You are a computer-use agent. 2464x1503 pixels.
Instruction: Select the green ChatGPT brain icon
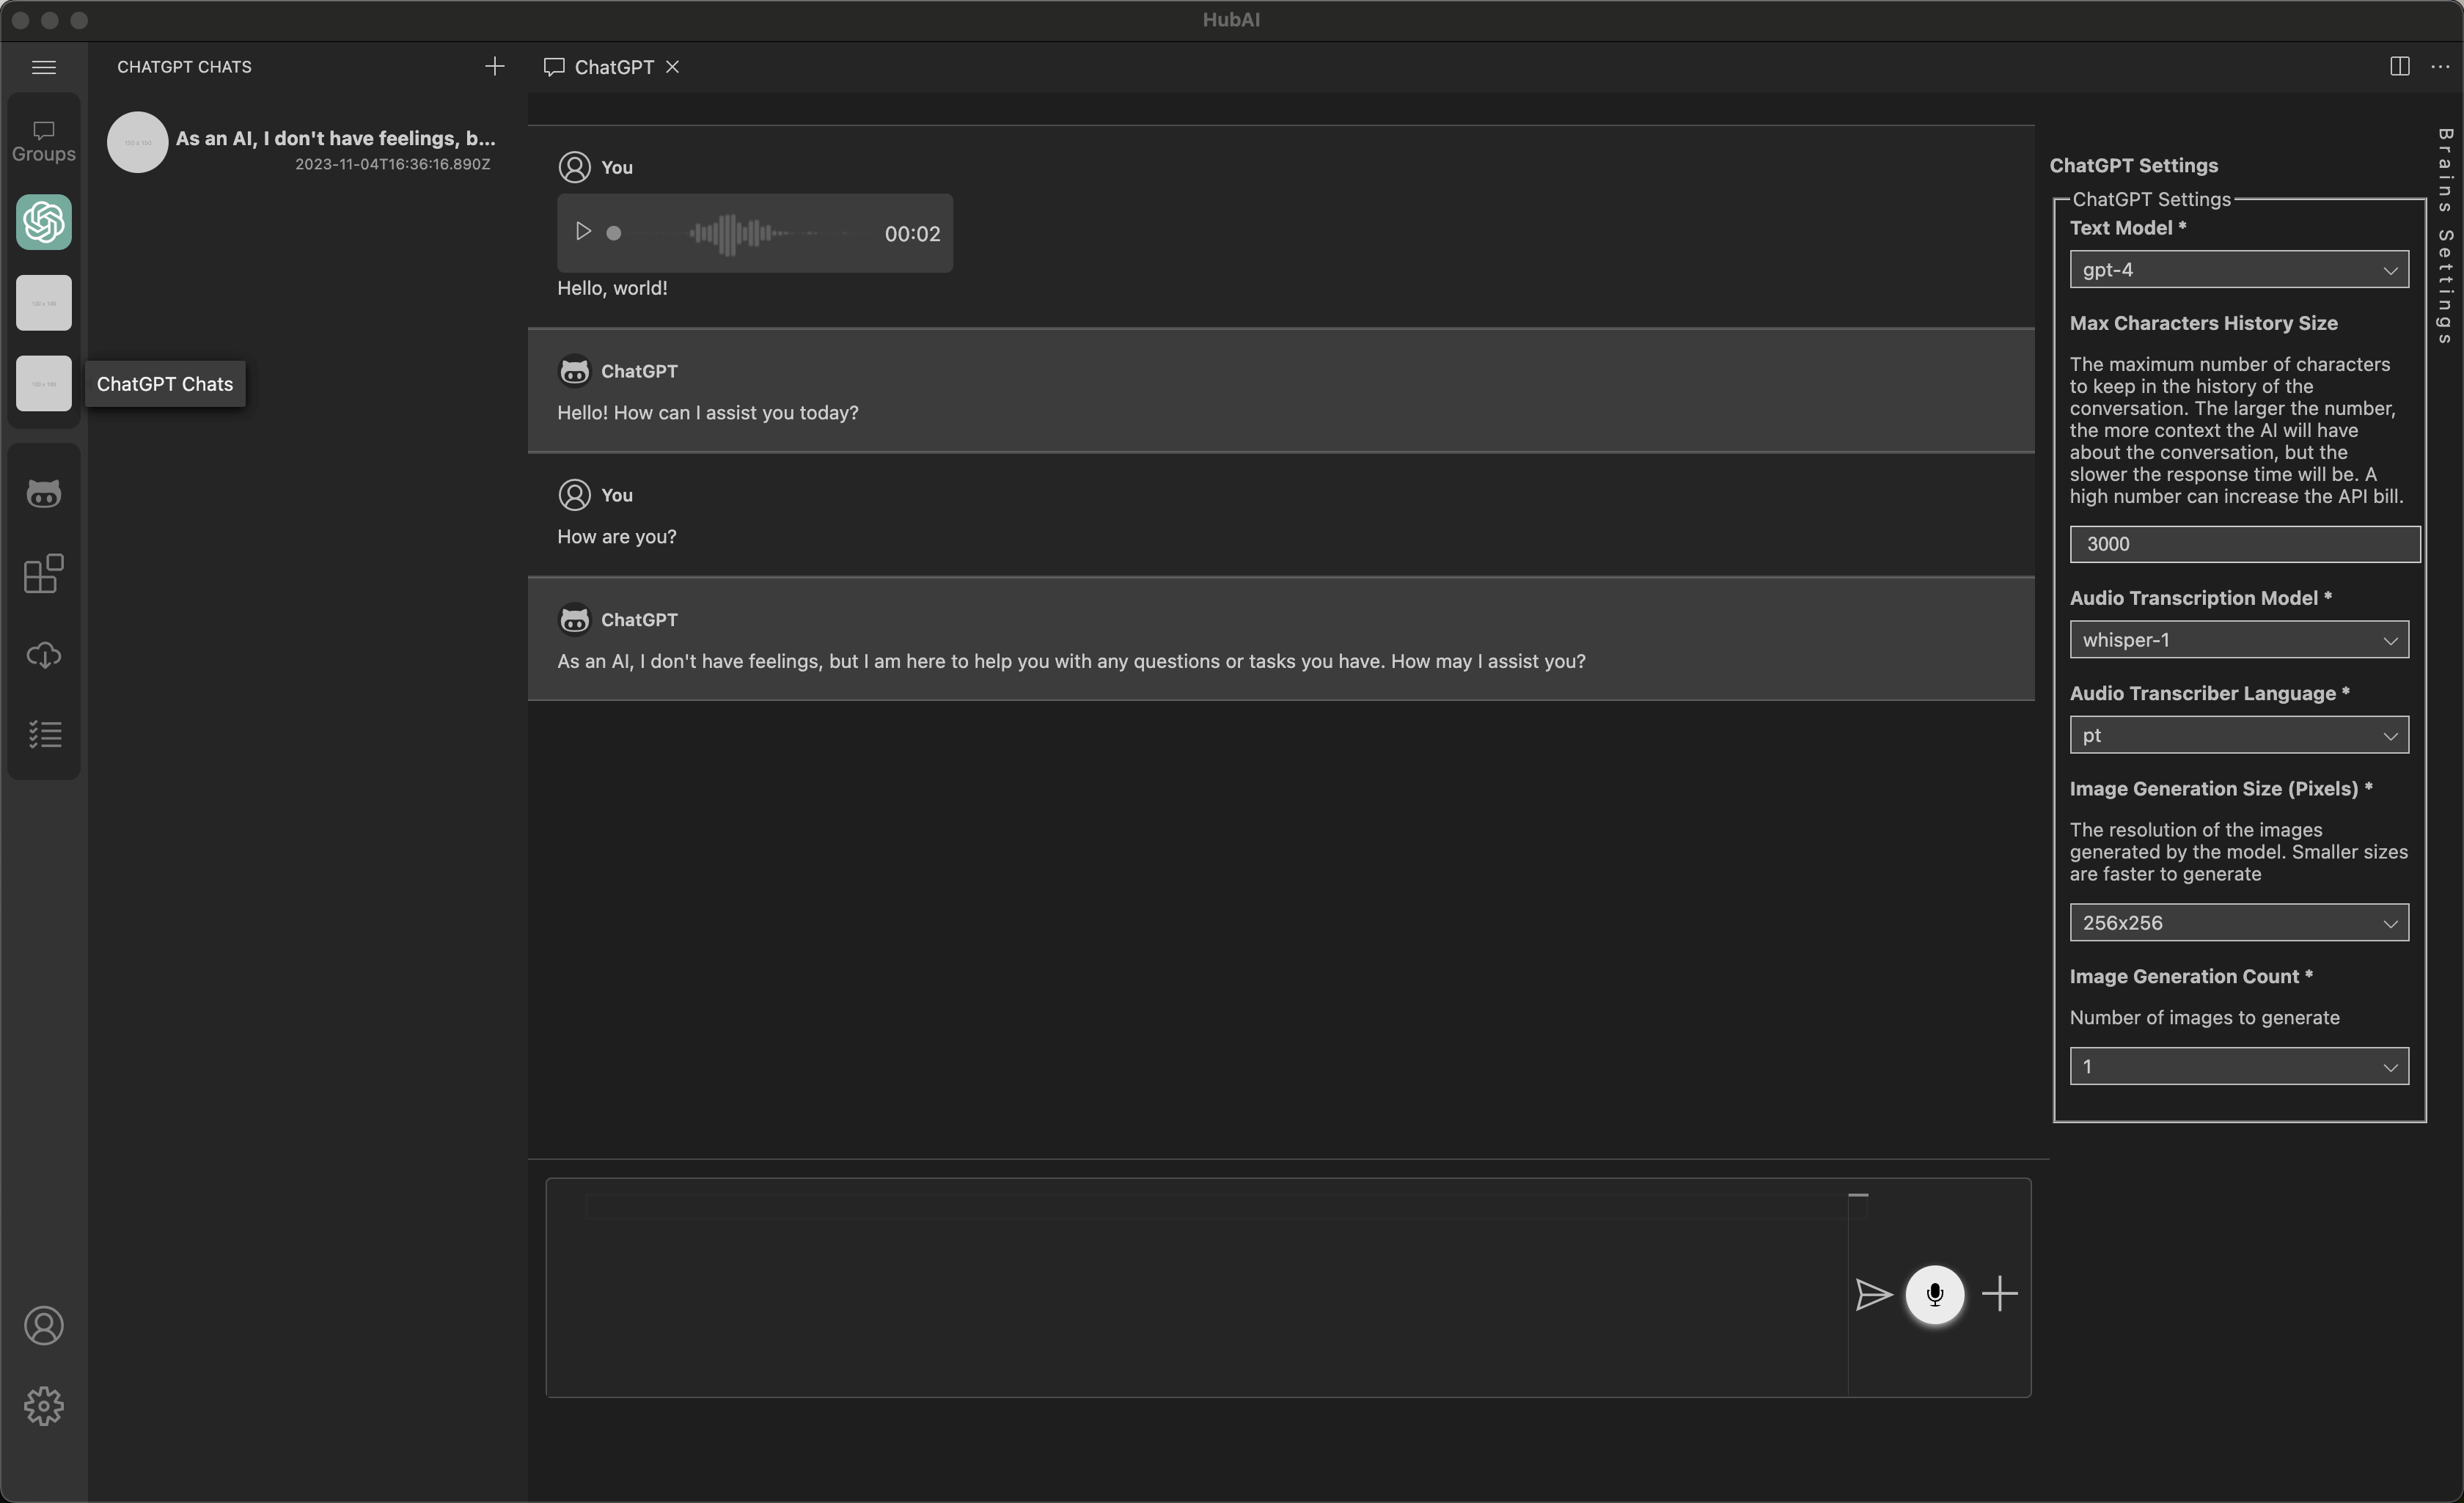(44, 222)
